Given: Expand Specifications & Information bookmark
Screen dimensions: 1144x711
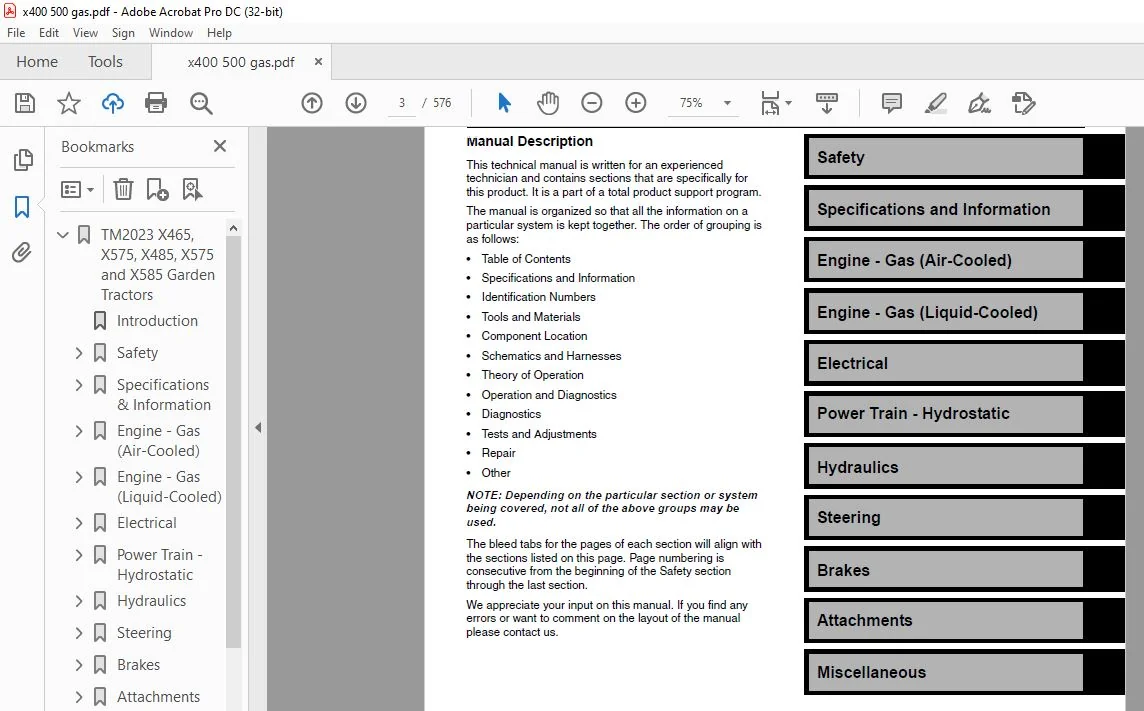Looking at the screenshot, I should point(79,384).
